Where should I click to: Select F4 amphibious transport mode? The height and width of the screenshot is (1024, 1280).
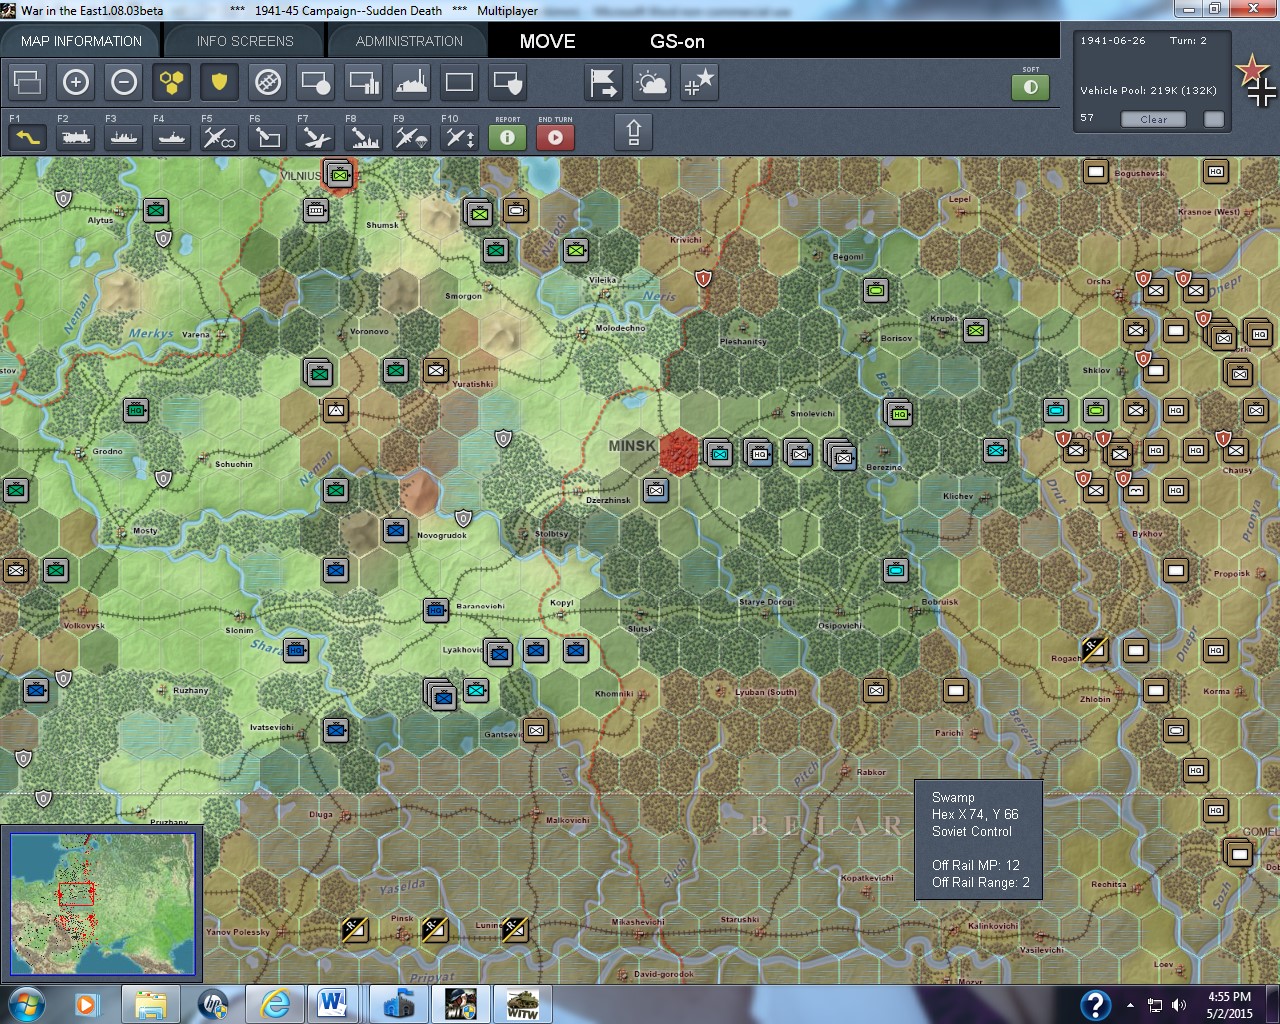(172, 137)
